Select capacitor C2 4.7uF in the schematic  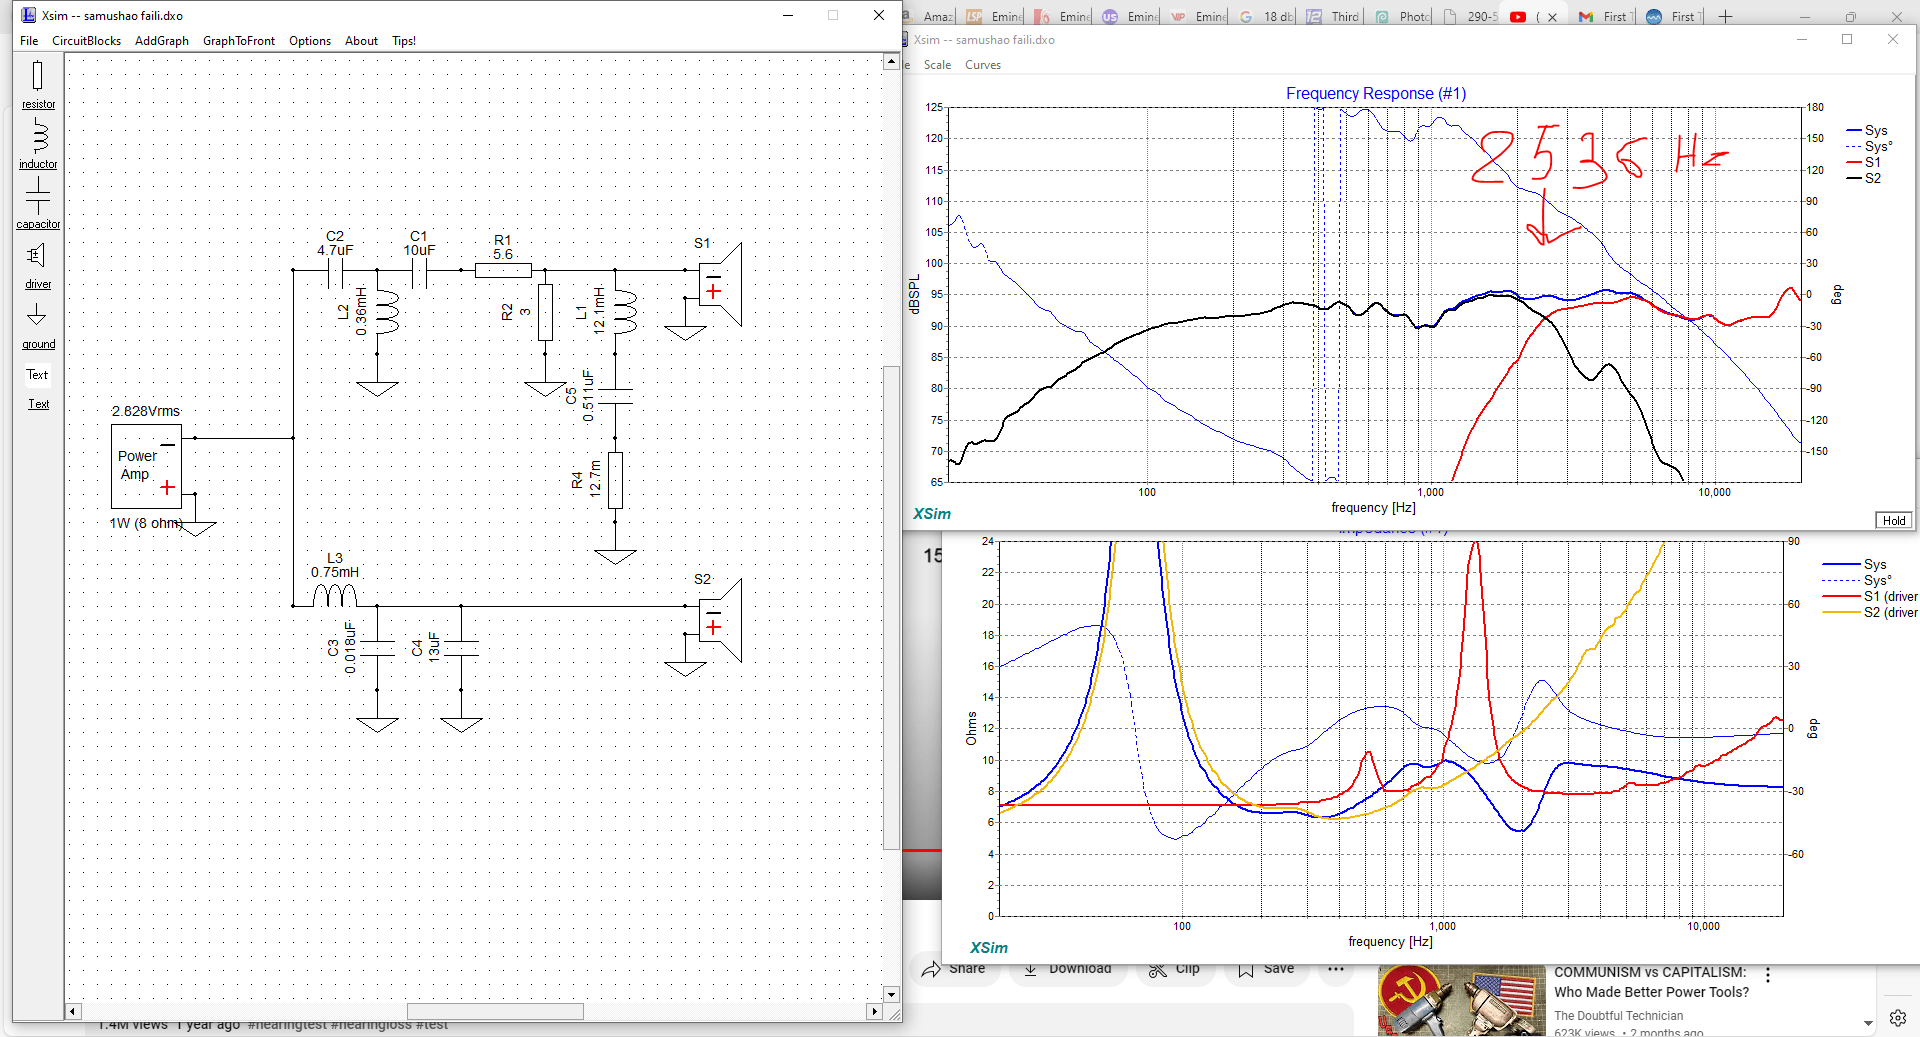335,270
